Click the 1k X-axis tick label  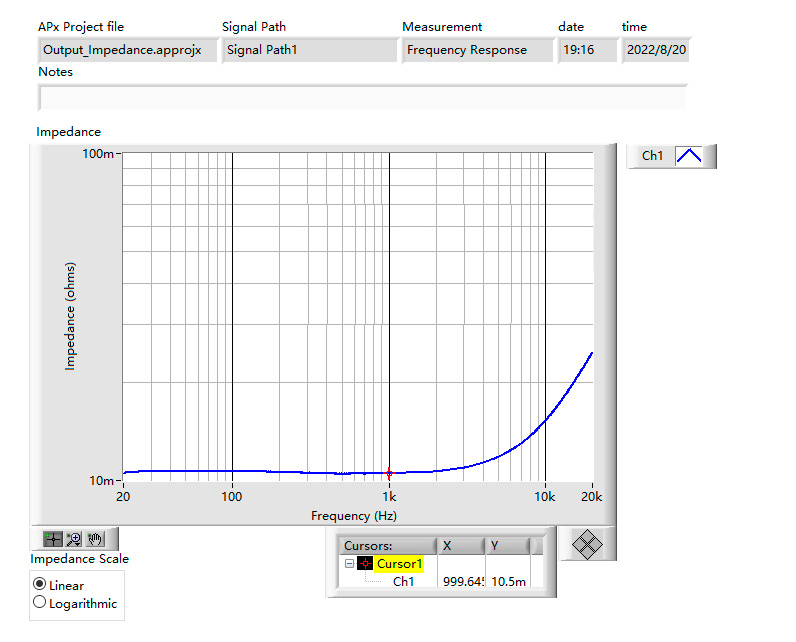(x=389, y=497)
